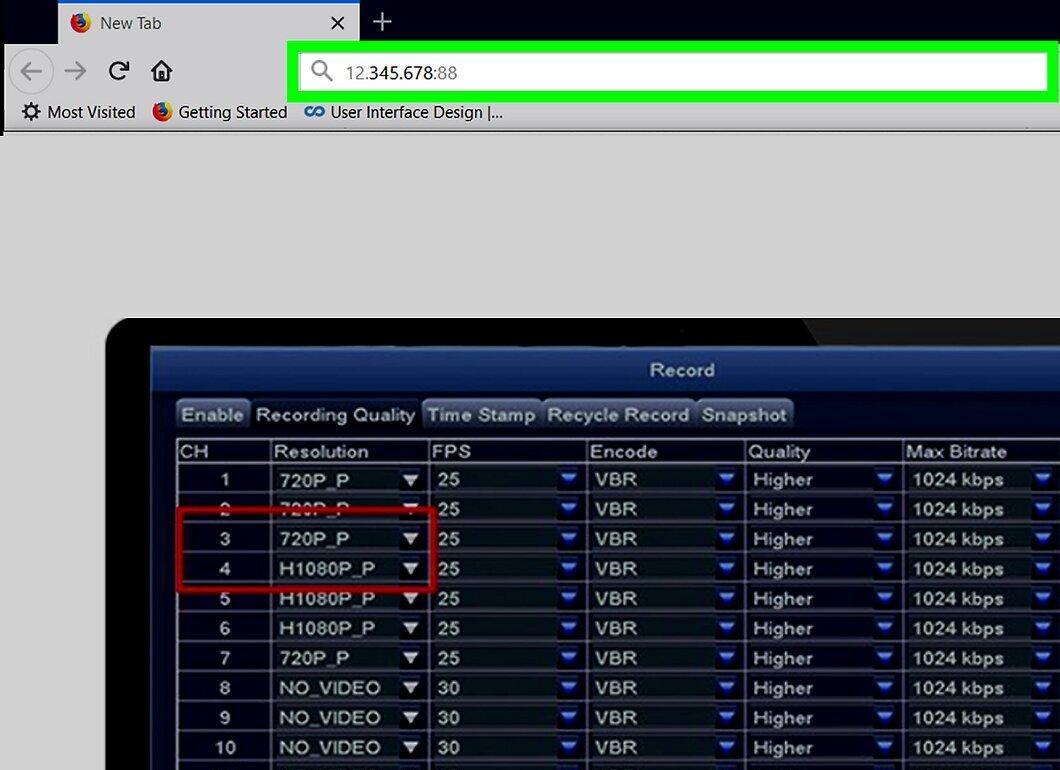Click H1080P_P resolution value in channel 4

[x=327, y=569]
